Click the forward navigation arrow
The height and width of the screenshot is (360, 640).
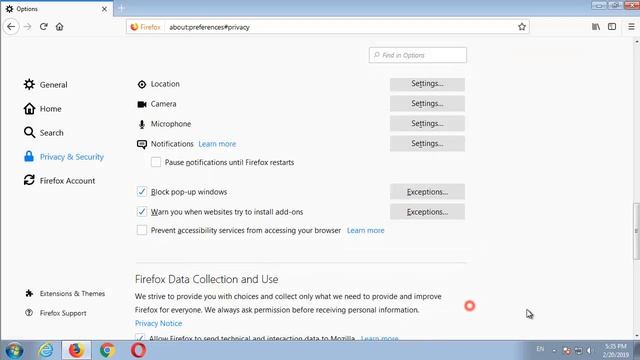pos(27,27)
